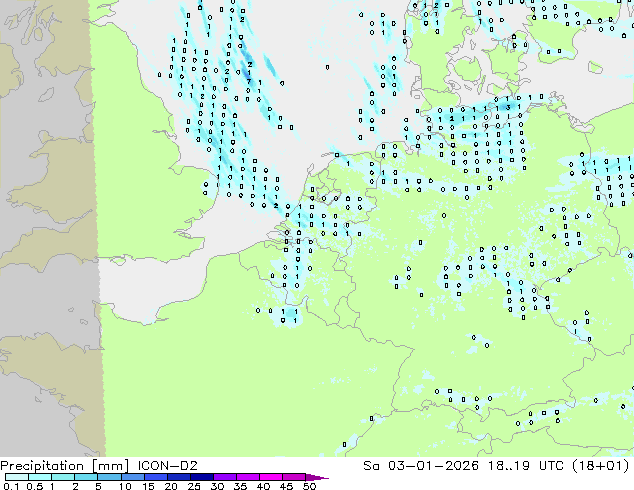Click the ICON-D2 model name label

click(x=167, y=466)
